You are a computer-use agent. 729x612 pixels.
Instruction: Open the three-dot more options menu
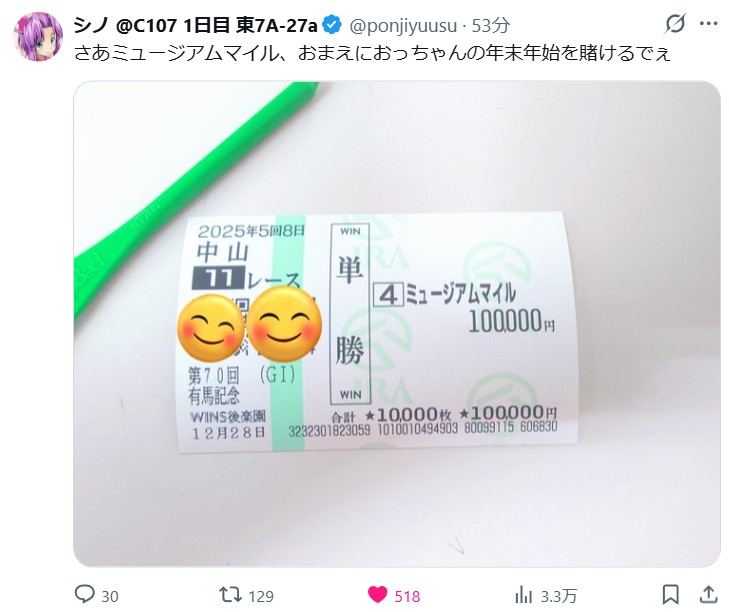[x=708, y=24]
